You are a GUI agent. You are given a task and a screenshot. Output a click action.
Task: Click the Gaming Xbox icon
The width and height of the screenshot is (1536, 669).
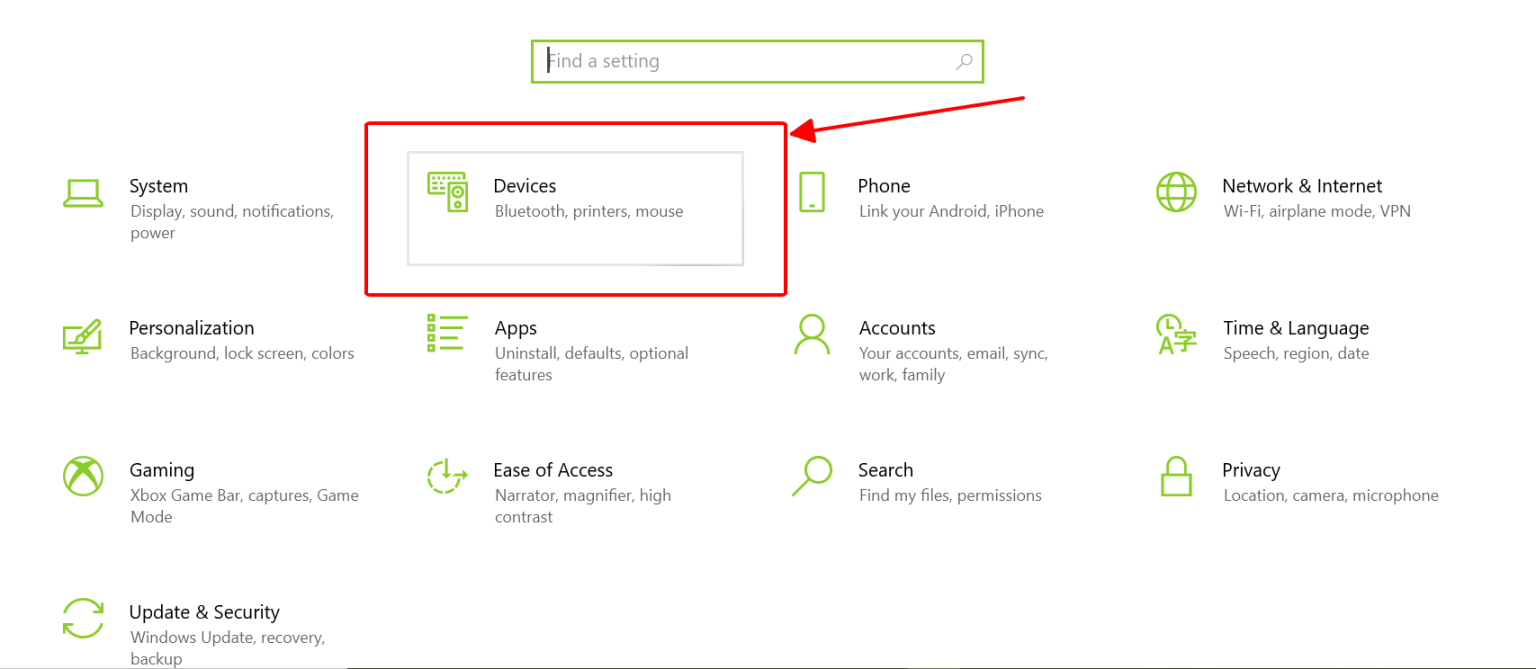[83, 476]
